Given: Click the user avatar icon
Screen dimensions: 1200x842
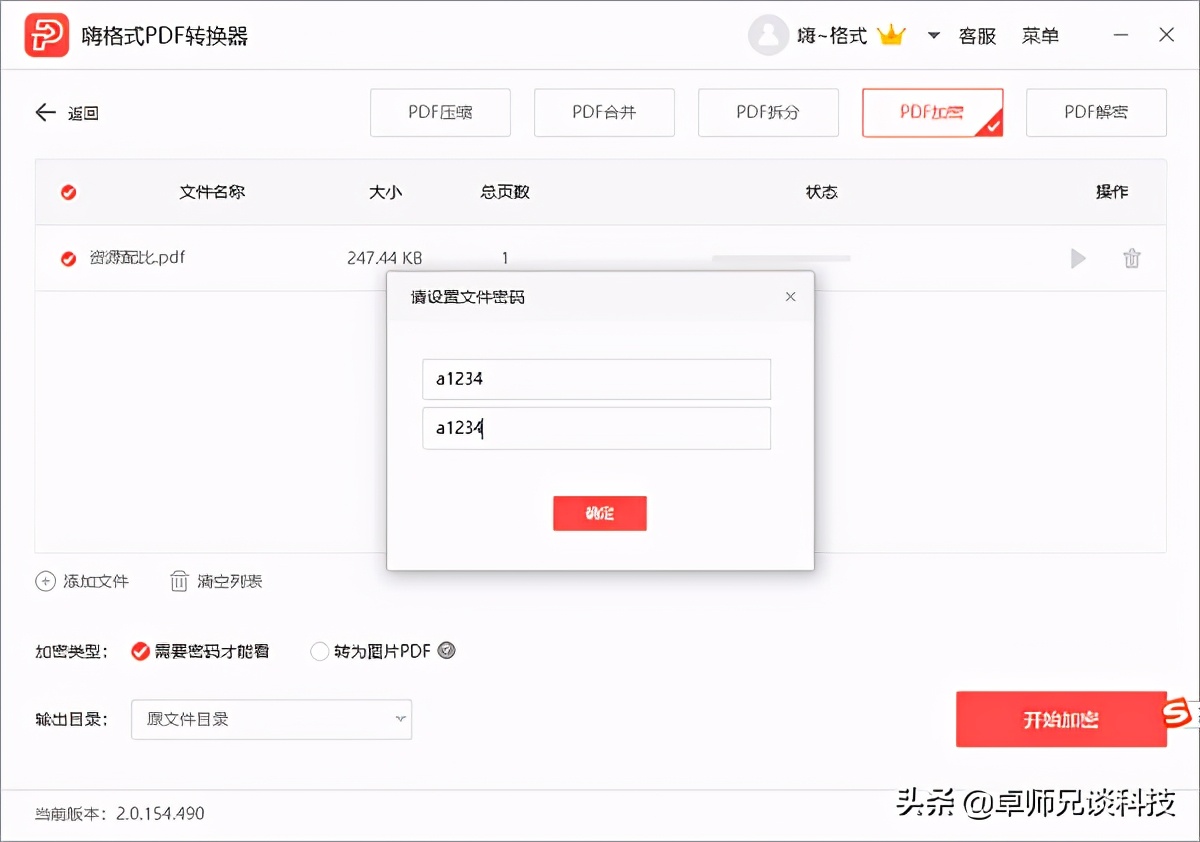Looking at the screenshot, I should click(x=769, y=34).
